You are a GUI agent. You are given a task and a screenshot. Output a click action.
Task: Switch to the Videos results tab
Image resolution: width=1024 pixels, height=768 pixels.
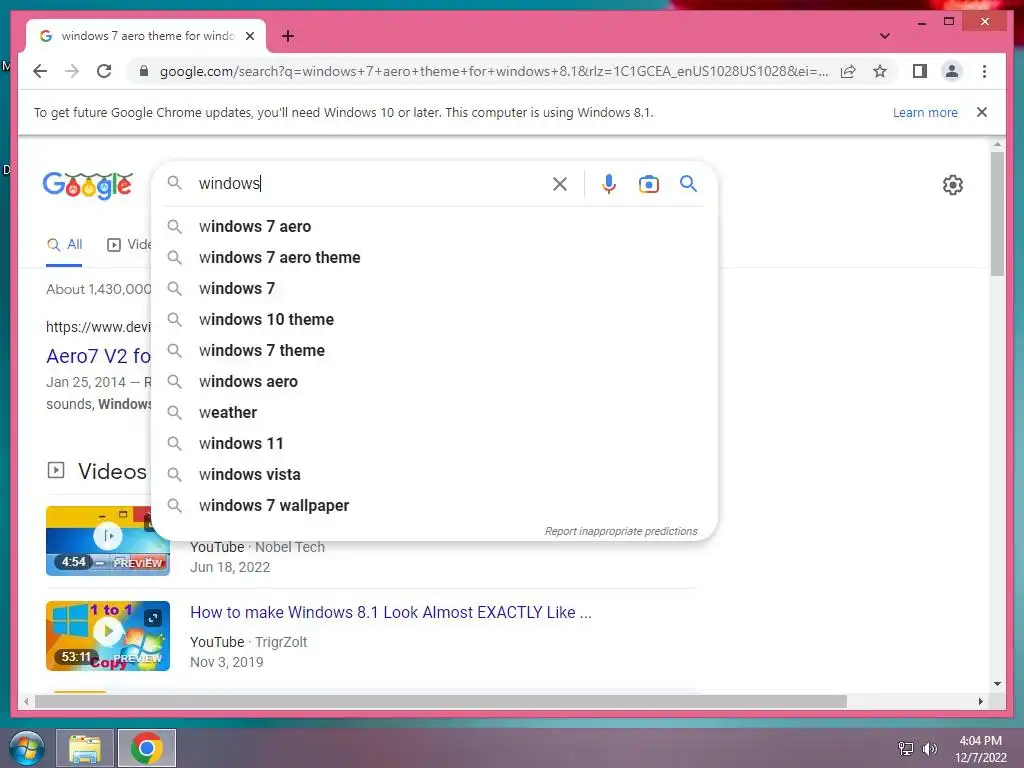tap(129, 245)
